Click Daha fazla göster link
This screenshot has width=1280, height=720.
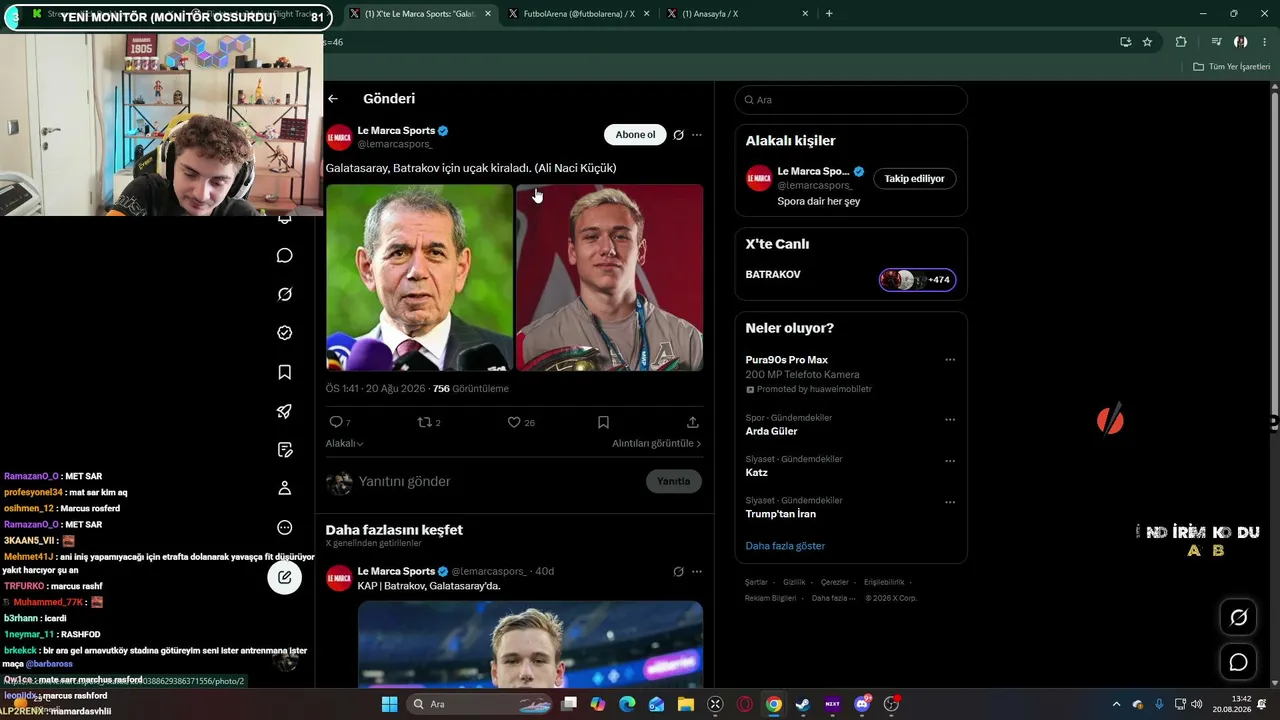[x=785, y=546]
